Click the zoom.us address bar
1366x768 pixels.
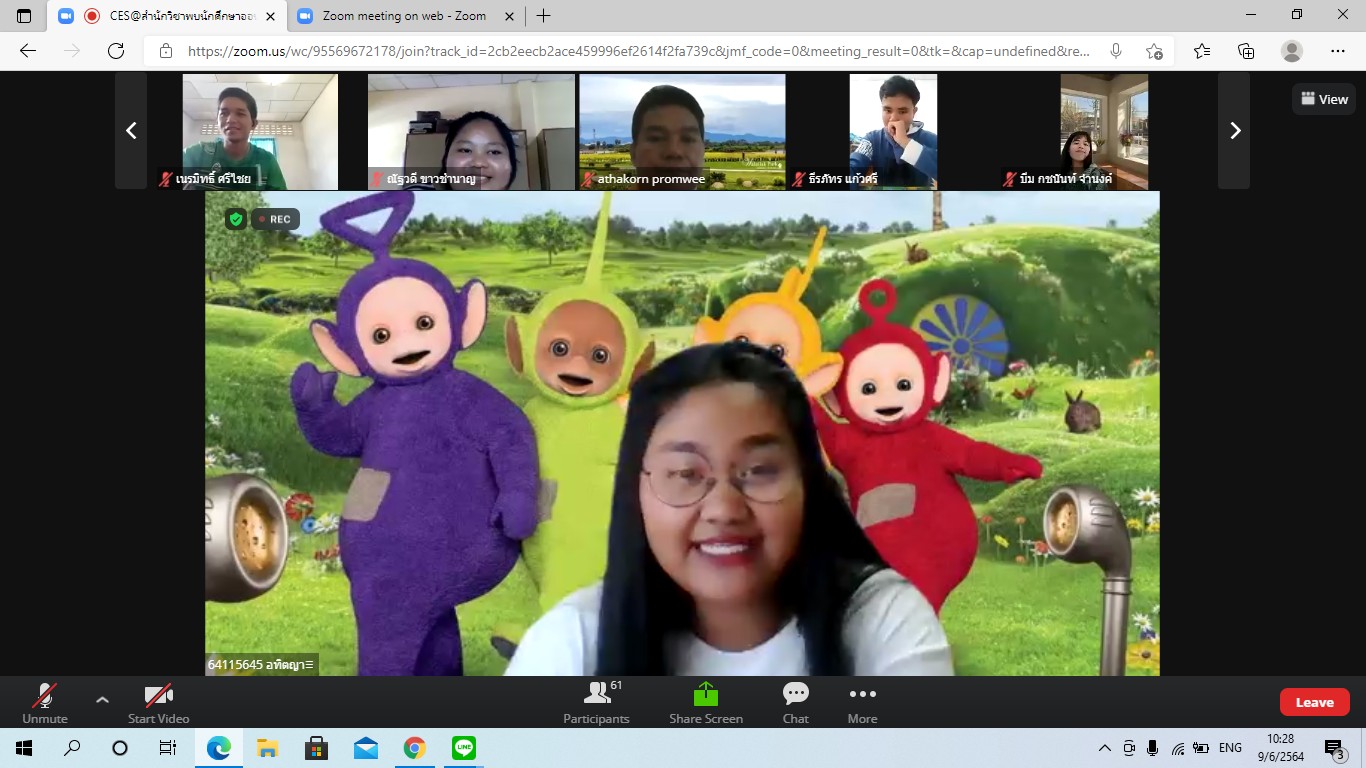pyautogui.click(x=640, y=51)
